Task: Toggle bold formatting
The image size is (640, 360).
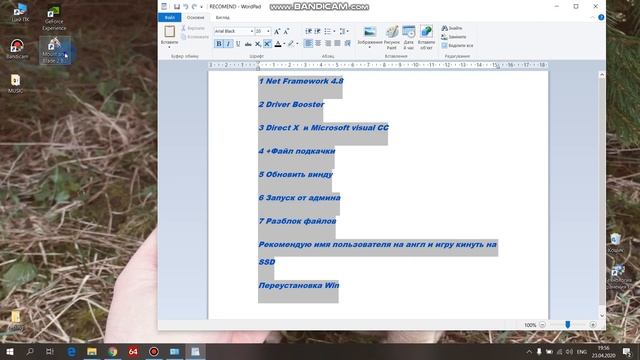Action: pos(219,44)
